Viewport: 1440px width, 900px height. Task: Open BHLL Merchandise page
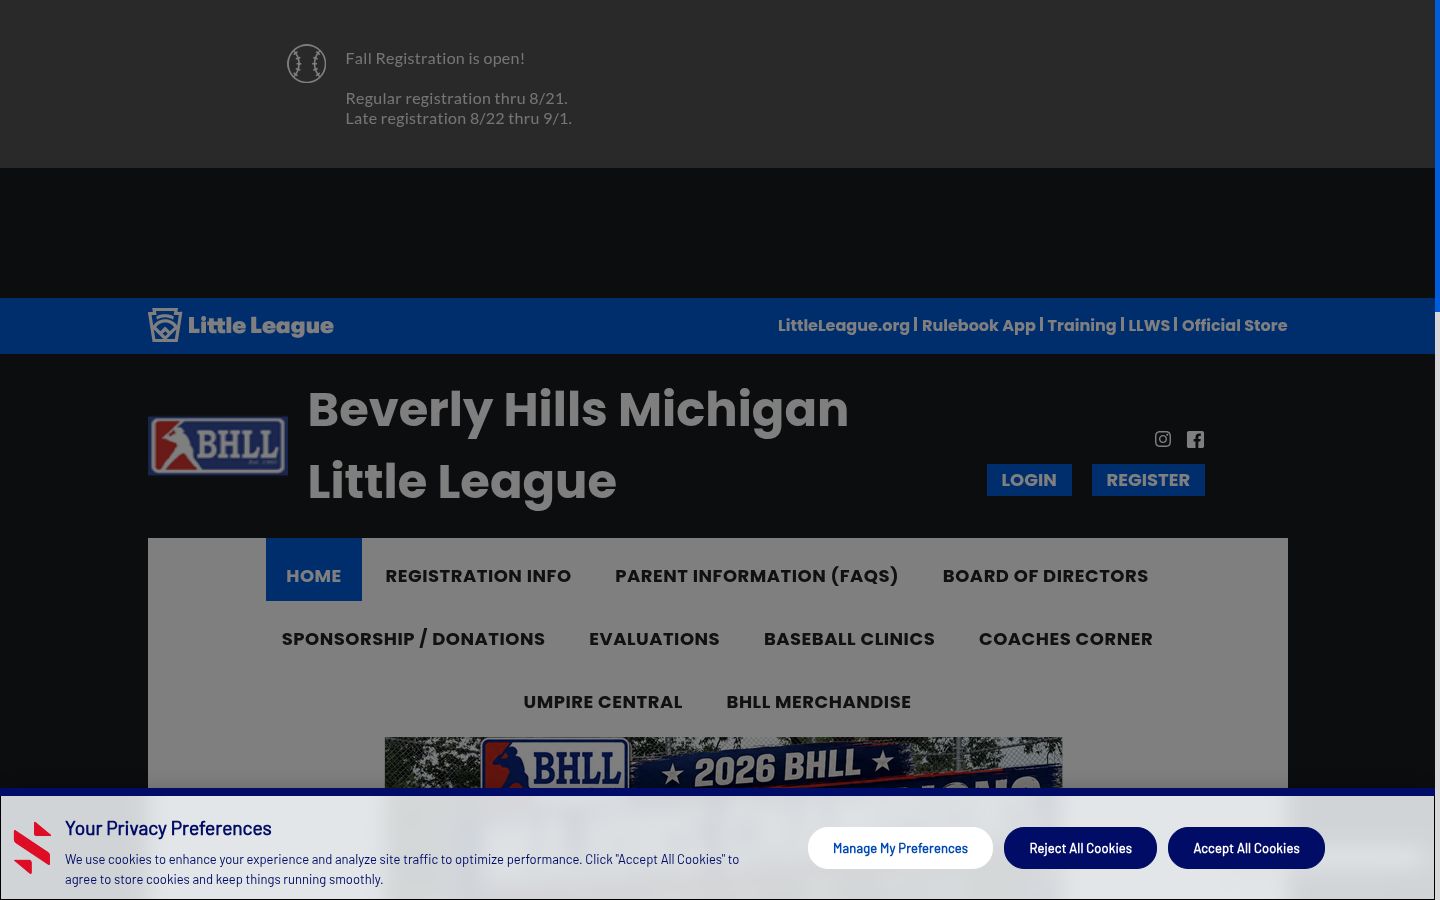pos(819,701)
